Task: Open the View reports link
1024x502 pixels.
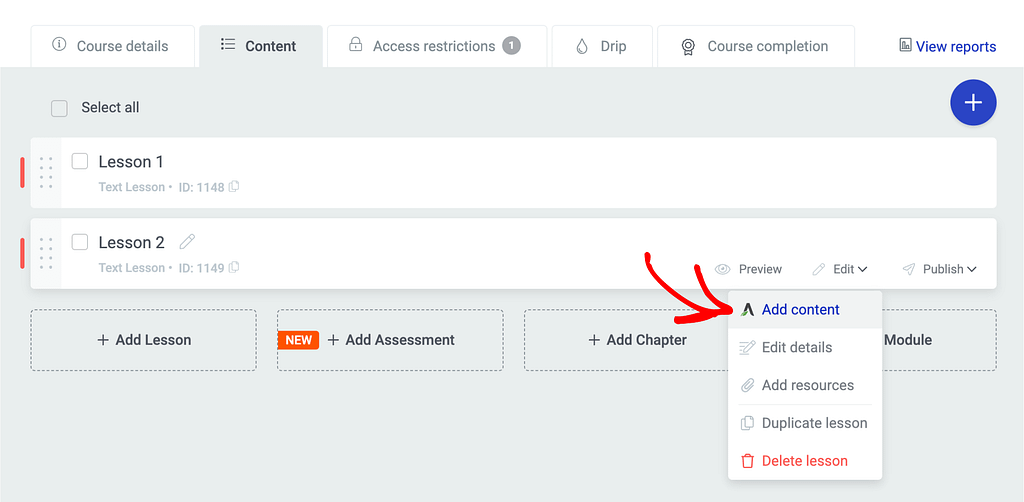Action: click(947, 46)
